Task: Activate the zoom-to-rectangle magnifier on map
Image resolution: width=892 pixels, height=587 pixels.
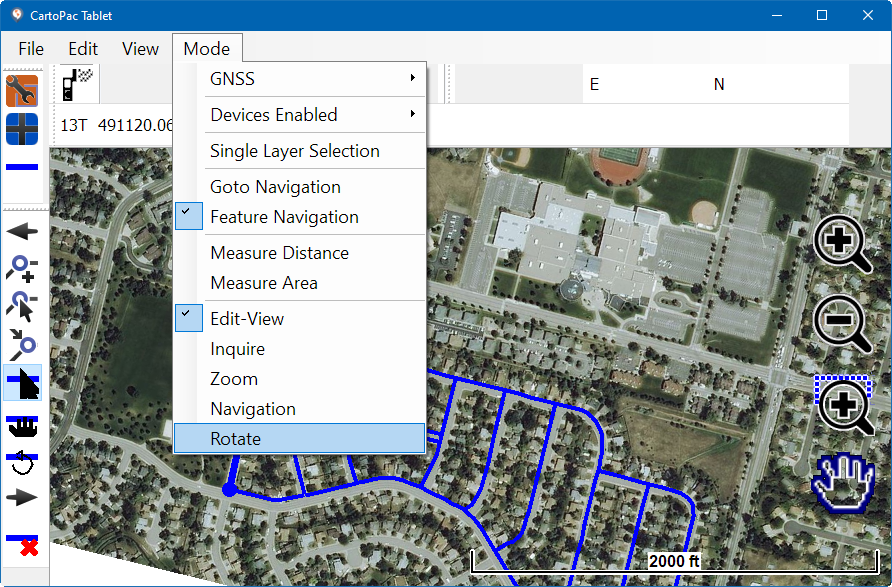Action: (x=844, y=405)
